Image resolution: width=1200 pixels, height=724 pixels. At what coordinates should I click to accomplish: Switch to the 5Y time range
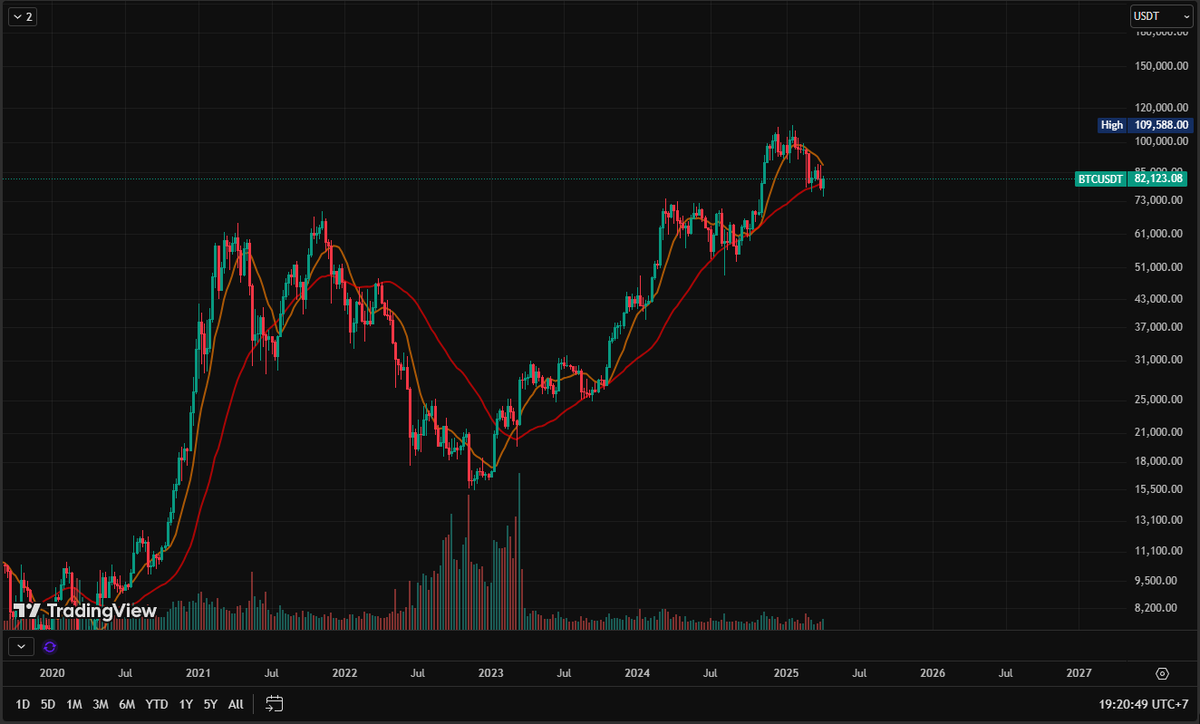pos(210,704)
